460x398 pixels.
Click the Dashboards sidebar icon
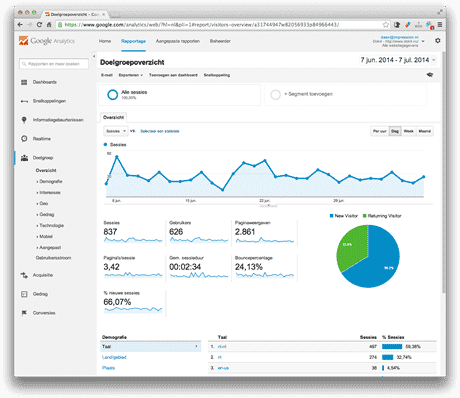tap(24, 82)
